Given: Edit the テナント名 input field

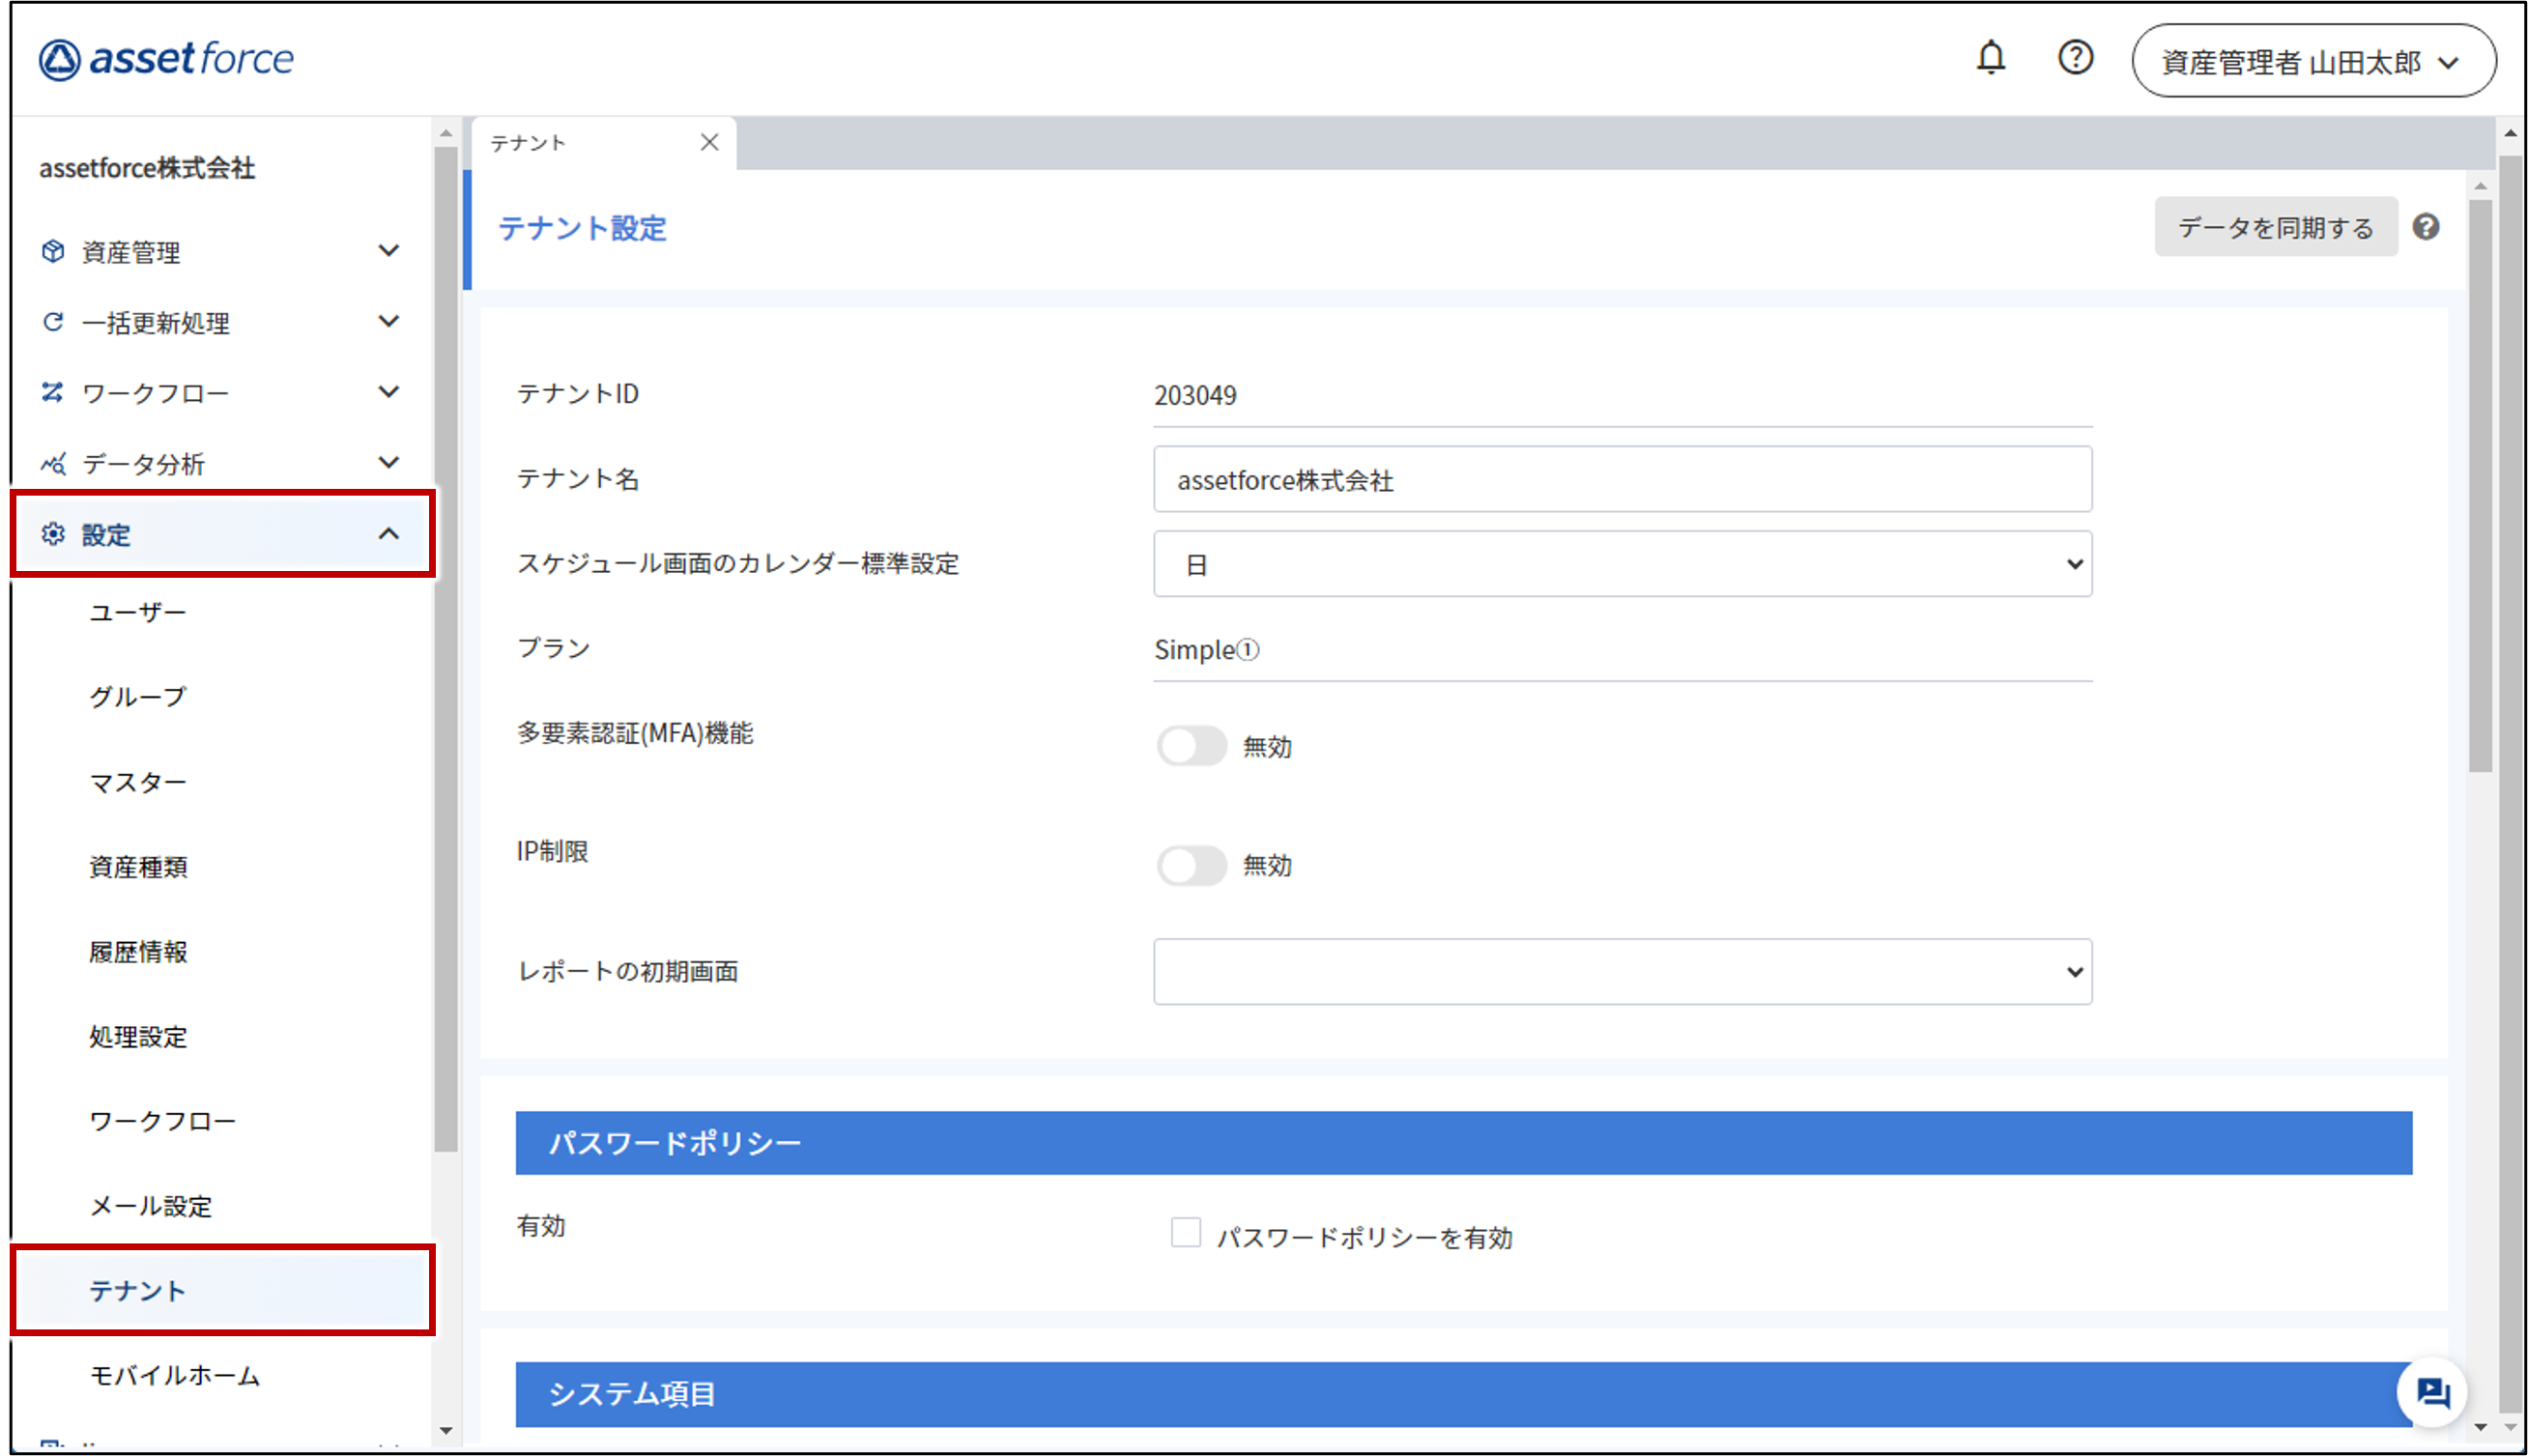Looking at the screenshot, I should [1622, 479].
